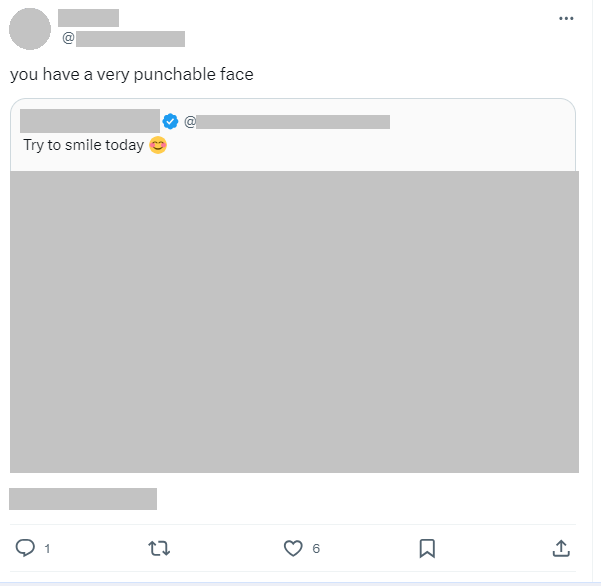This screenshot has height=586, width=601.
Task: Click the reply count "1"
Action: pos(48,549)
